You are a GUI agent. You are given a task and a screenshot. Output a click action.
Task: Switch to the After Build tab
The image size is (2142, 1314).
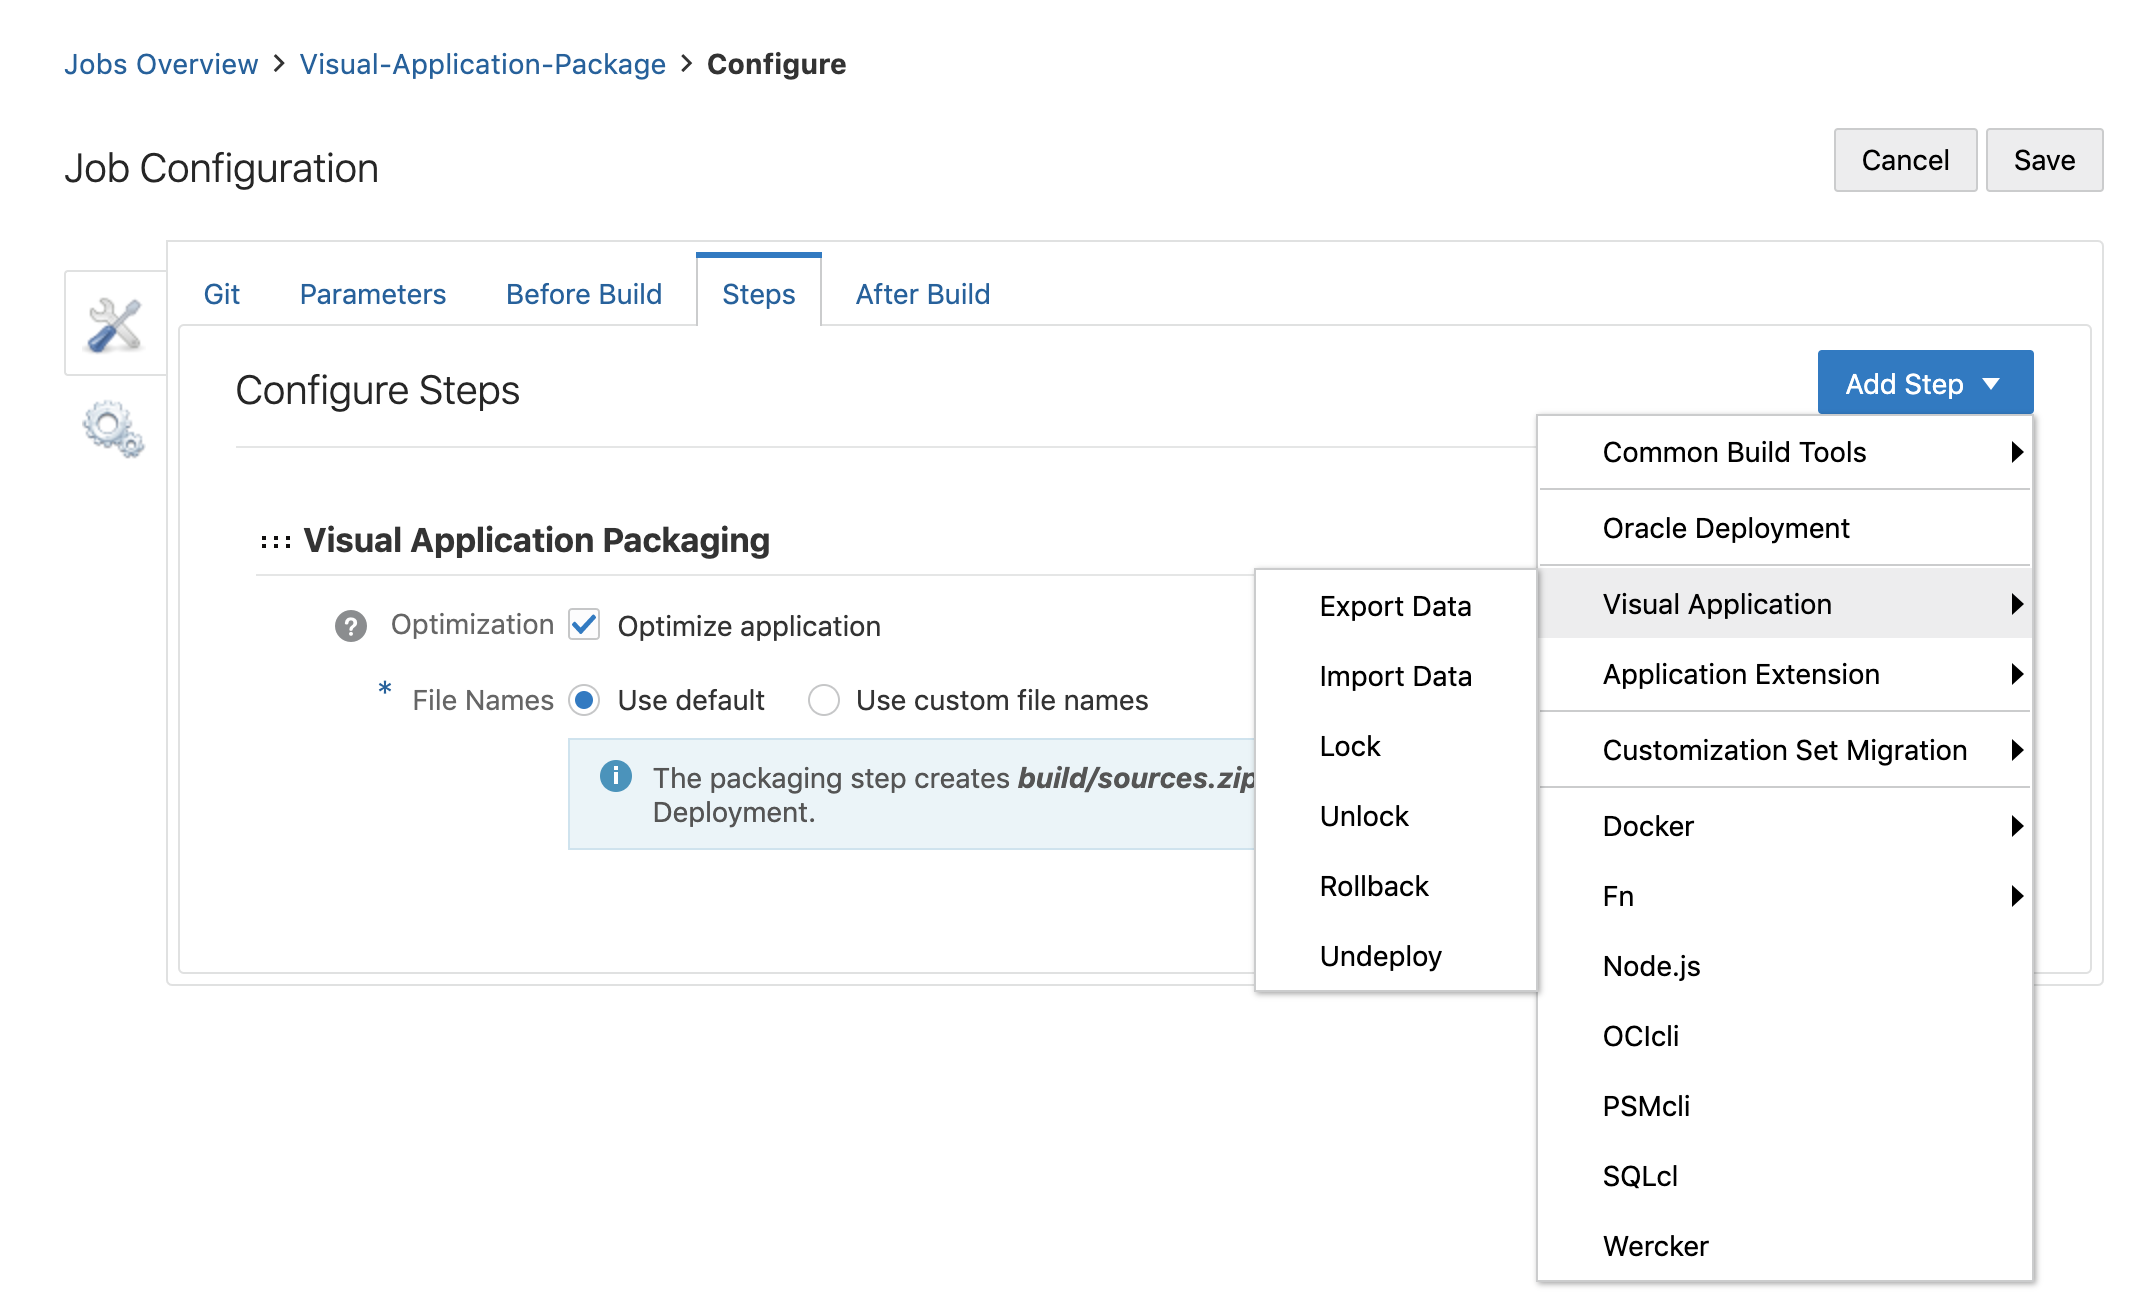922,294
